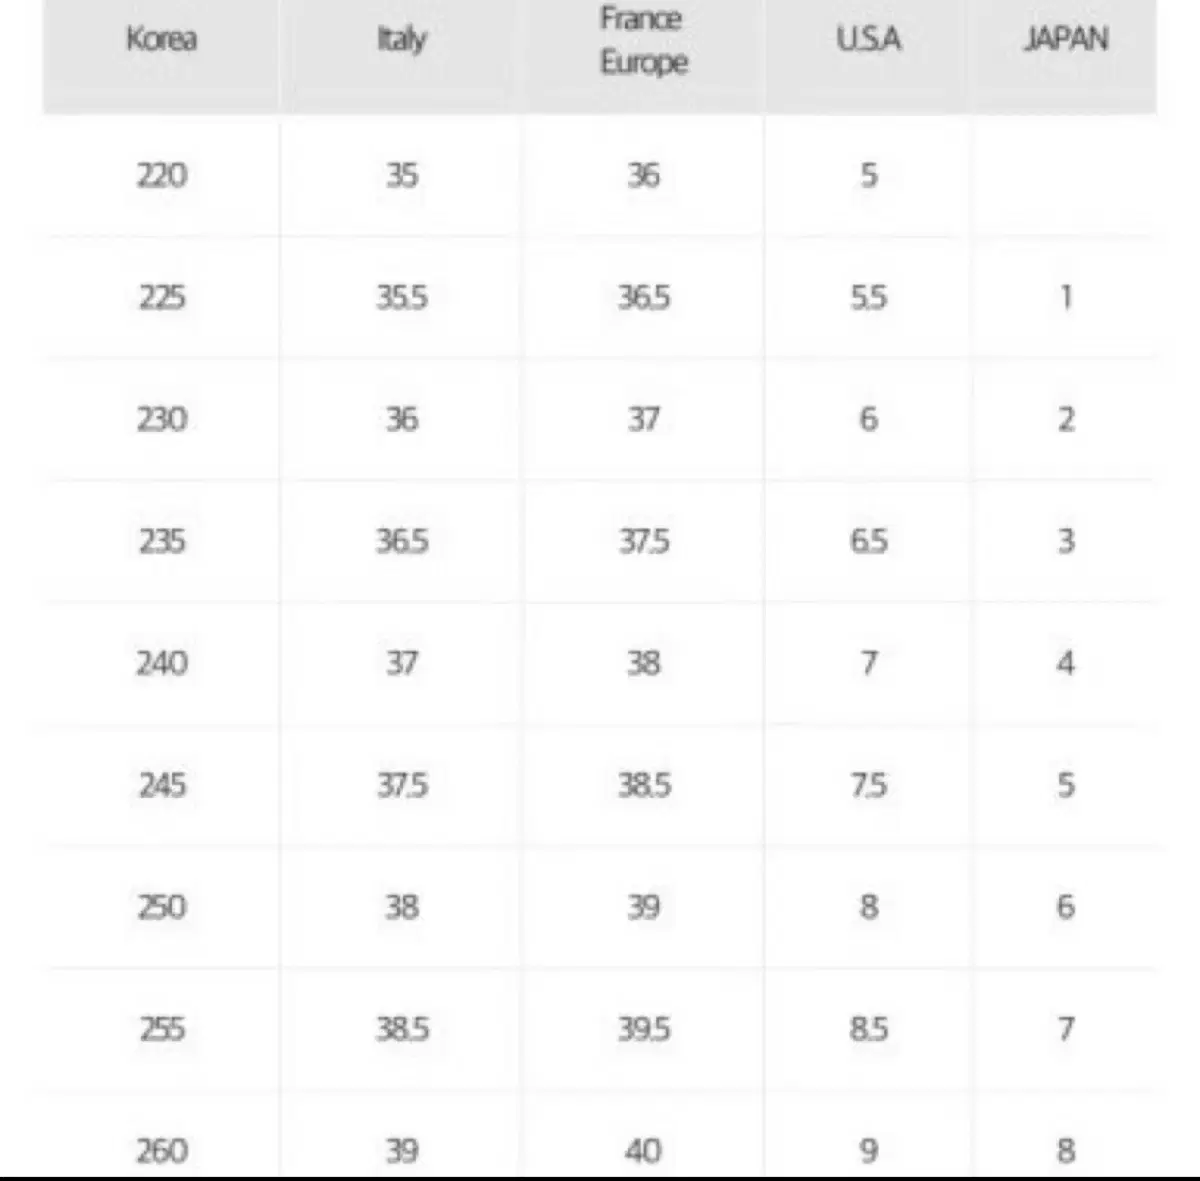Select the Italy column header
The width and height of the screenshot is (1200, 1181).
click(x=402, y=40)
